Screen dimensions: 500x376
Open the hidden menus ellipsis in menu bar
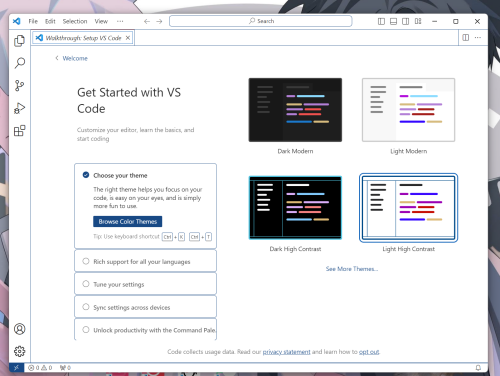pyautogui.click(x=120, y=21)
